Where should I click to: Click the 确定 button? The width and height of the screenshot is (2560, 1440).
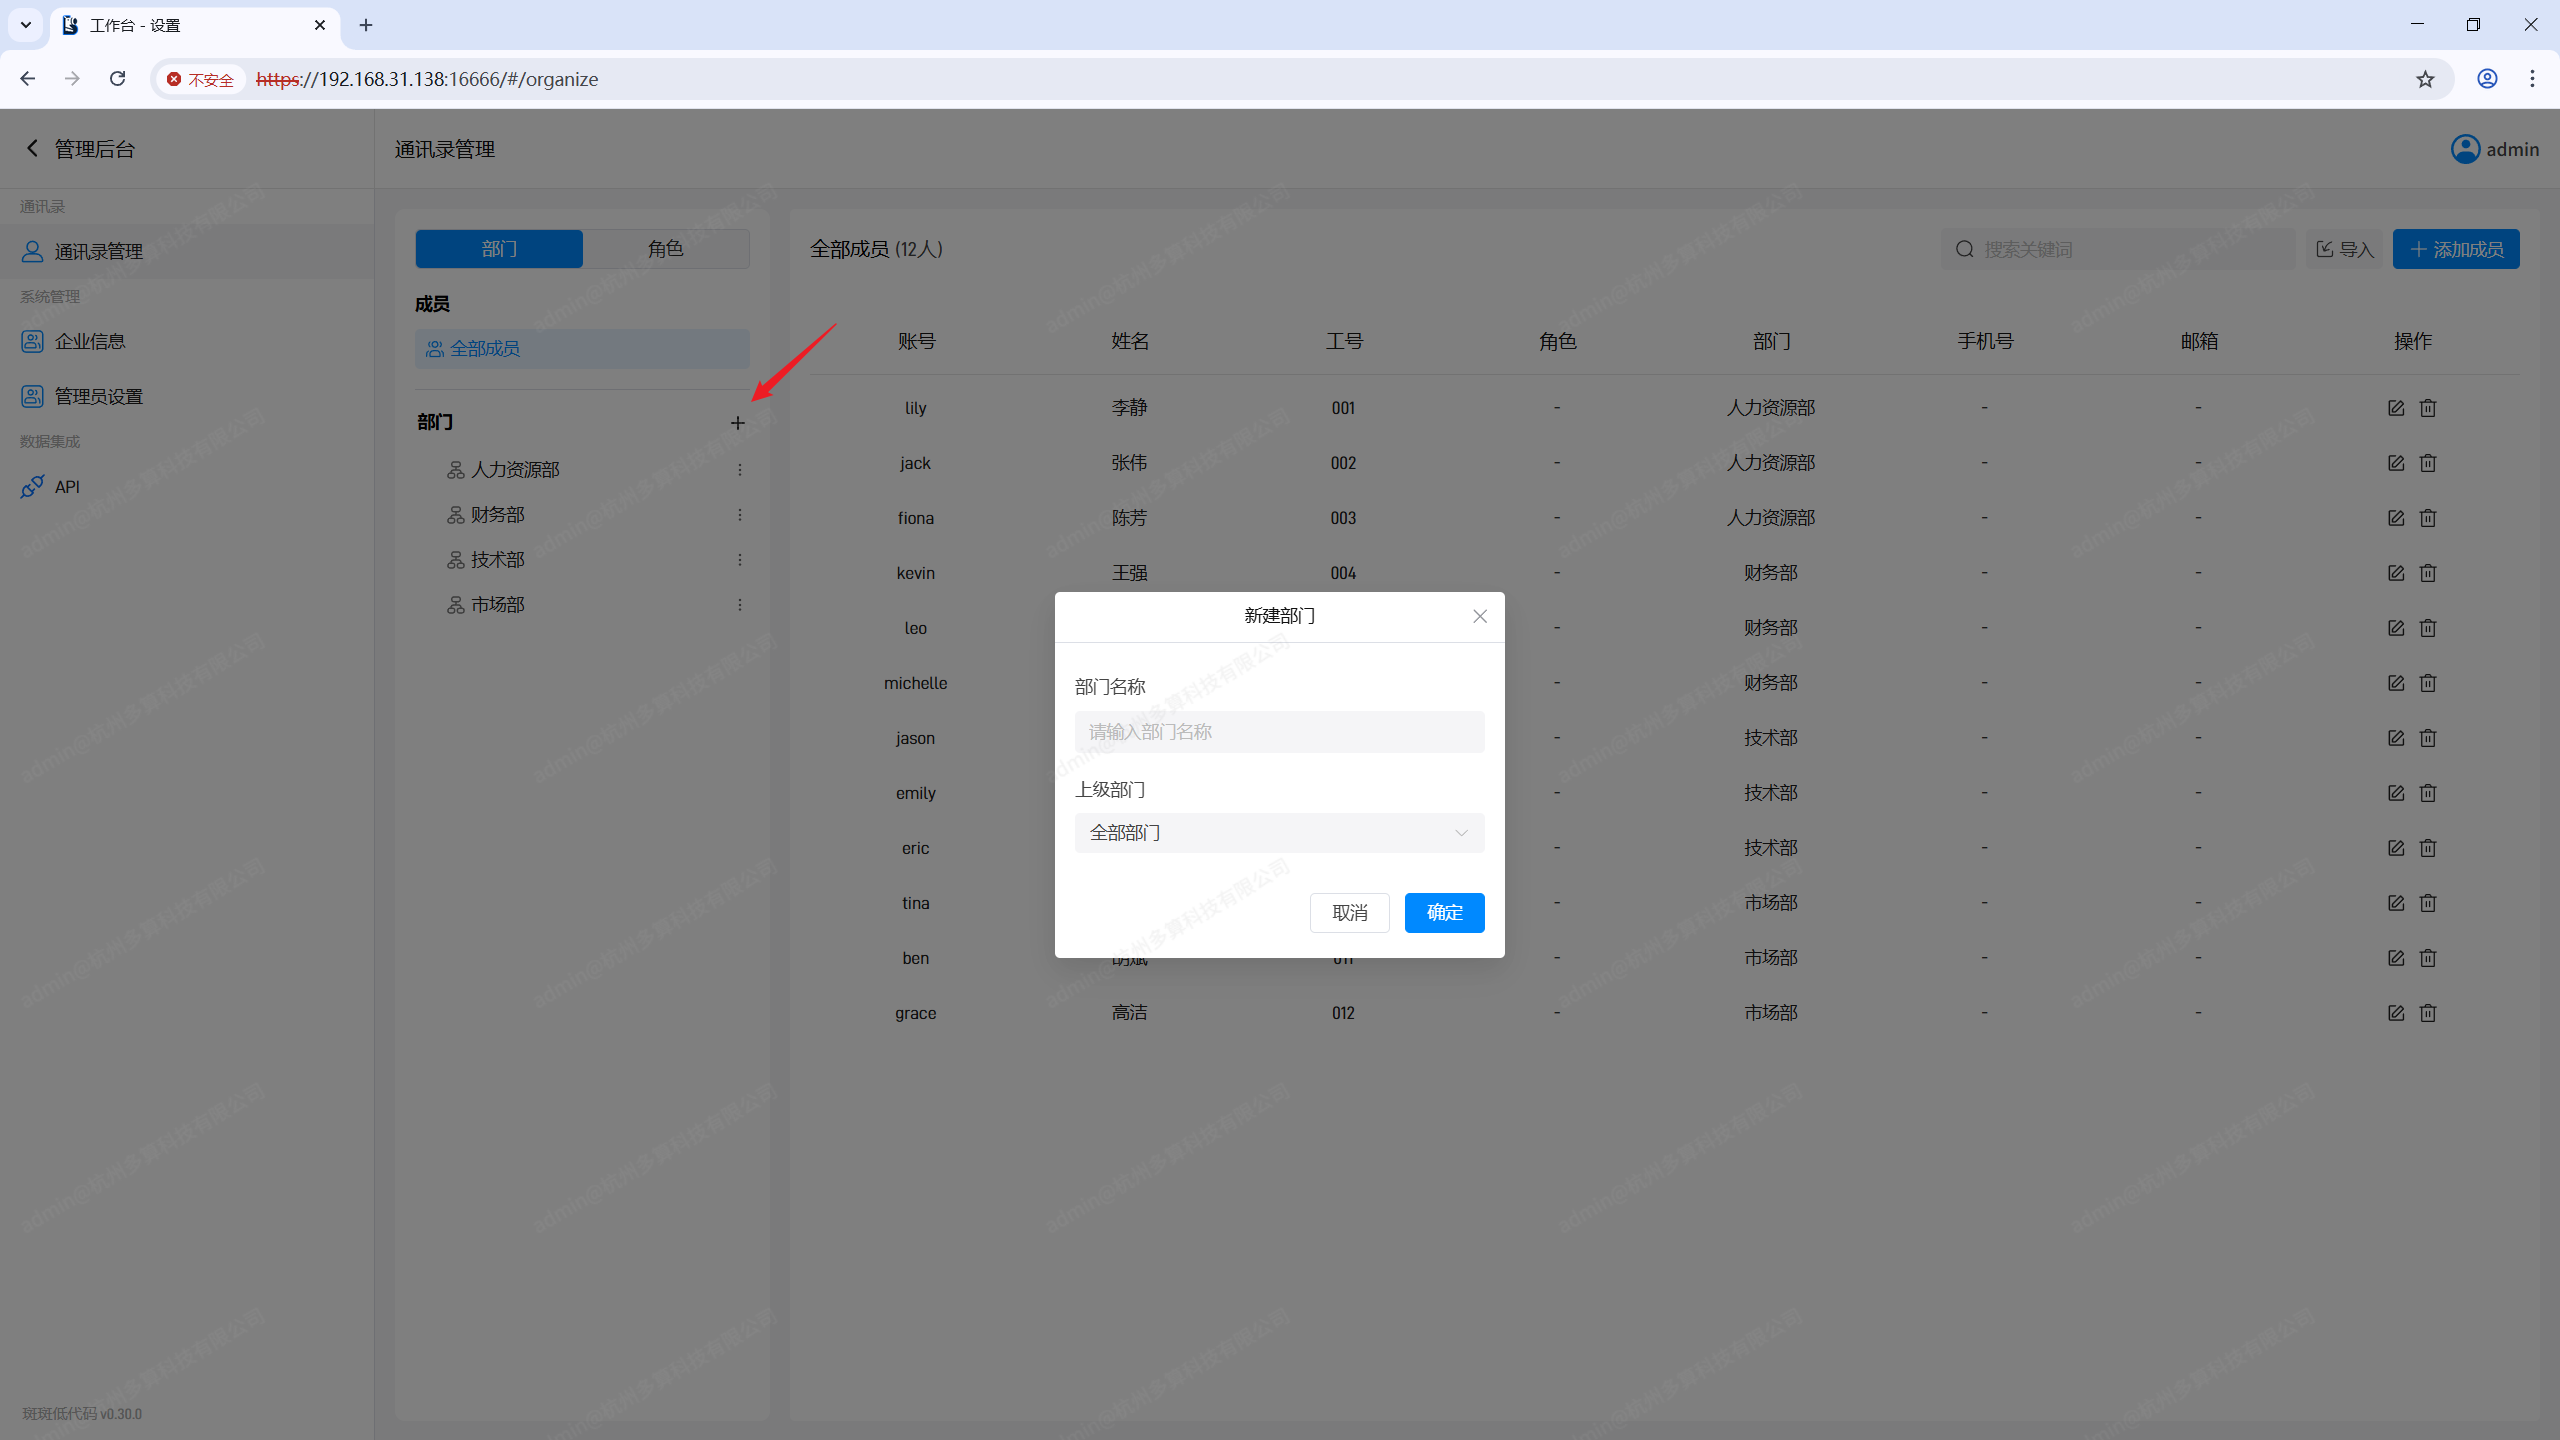[1444, 913]
